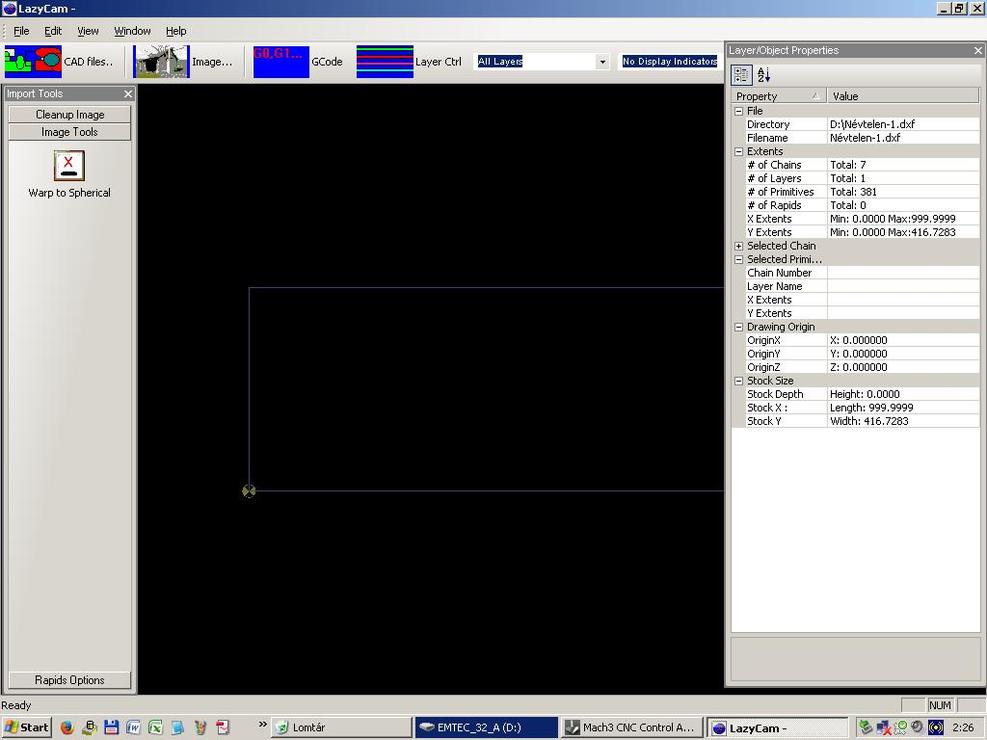Select the Warp to Spherical tool

[69, 166]
